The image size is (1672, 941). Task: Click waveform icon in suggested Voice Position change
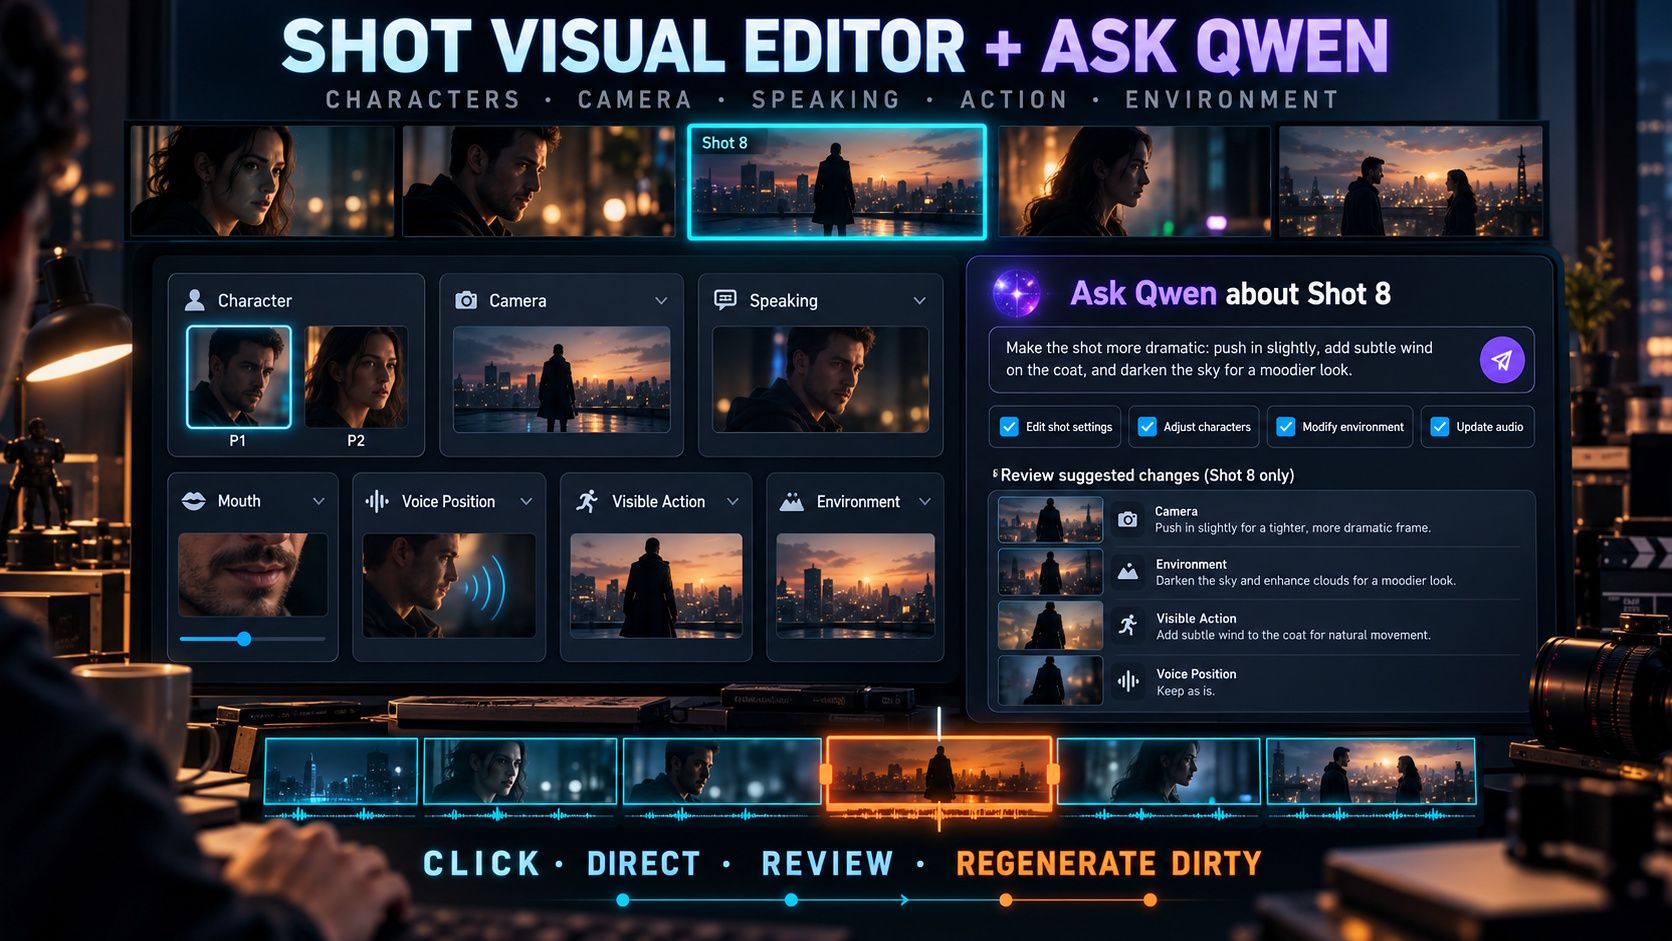click(1128, 681)
